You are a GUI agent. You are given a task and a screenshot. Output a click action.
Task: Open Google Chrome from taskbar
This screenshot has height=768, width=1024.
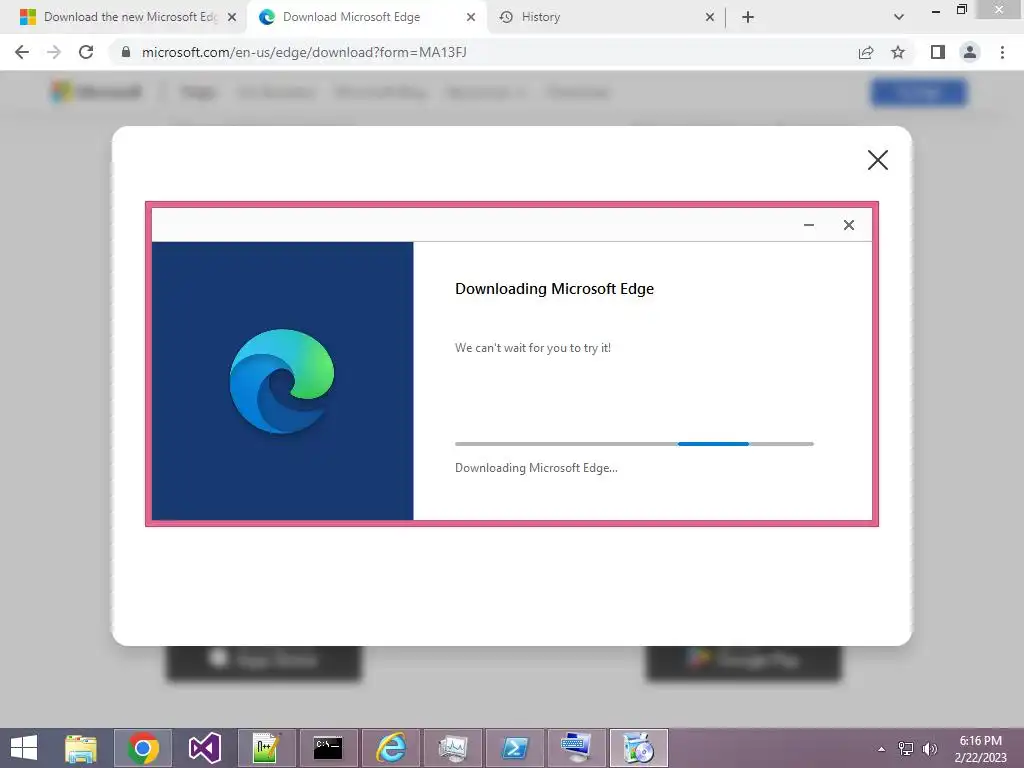click(x=143, y=748)
